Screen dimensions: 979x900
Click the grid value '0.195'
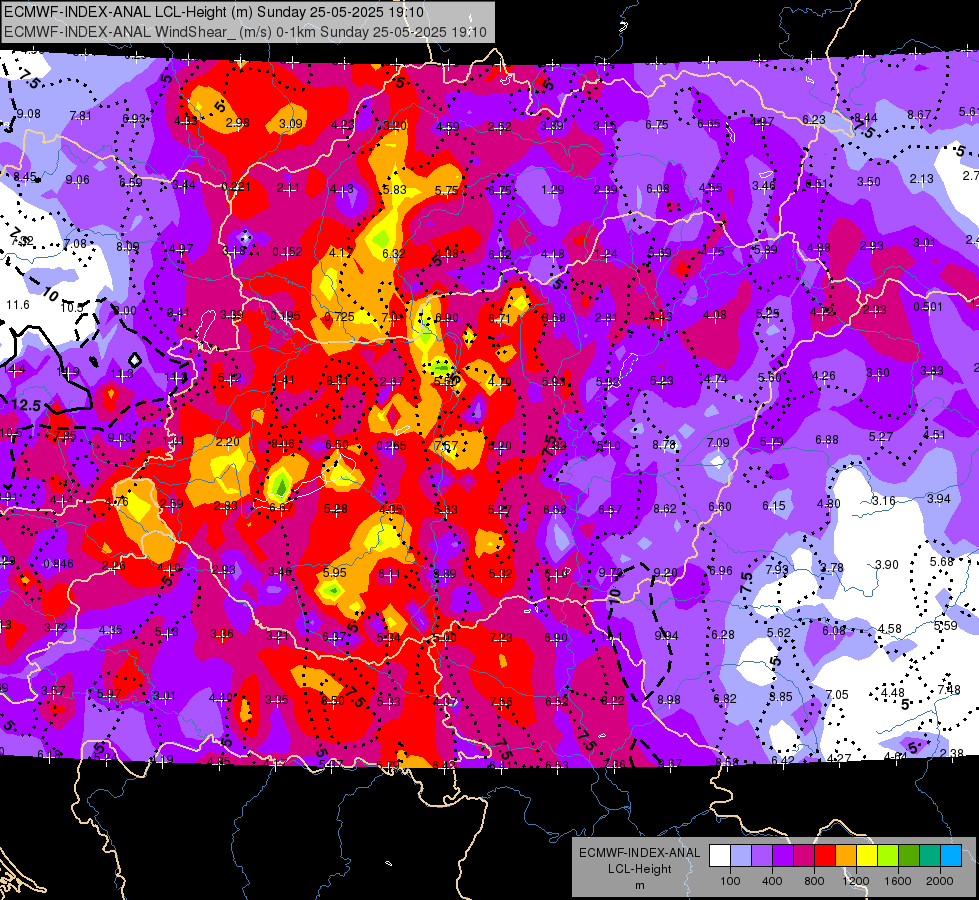(x=285, y=316)
